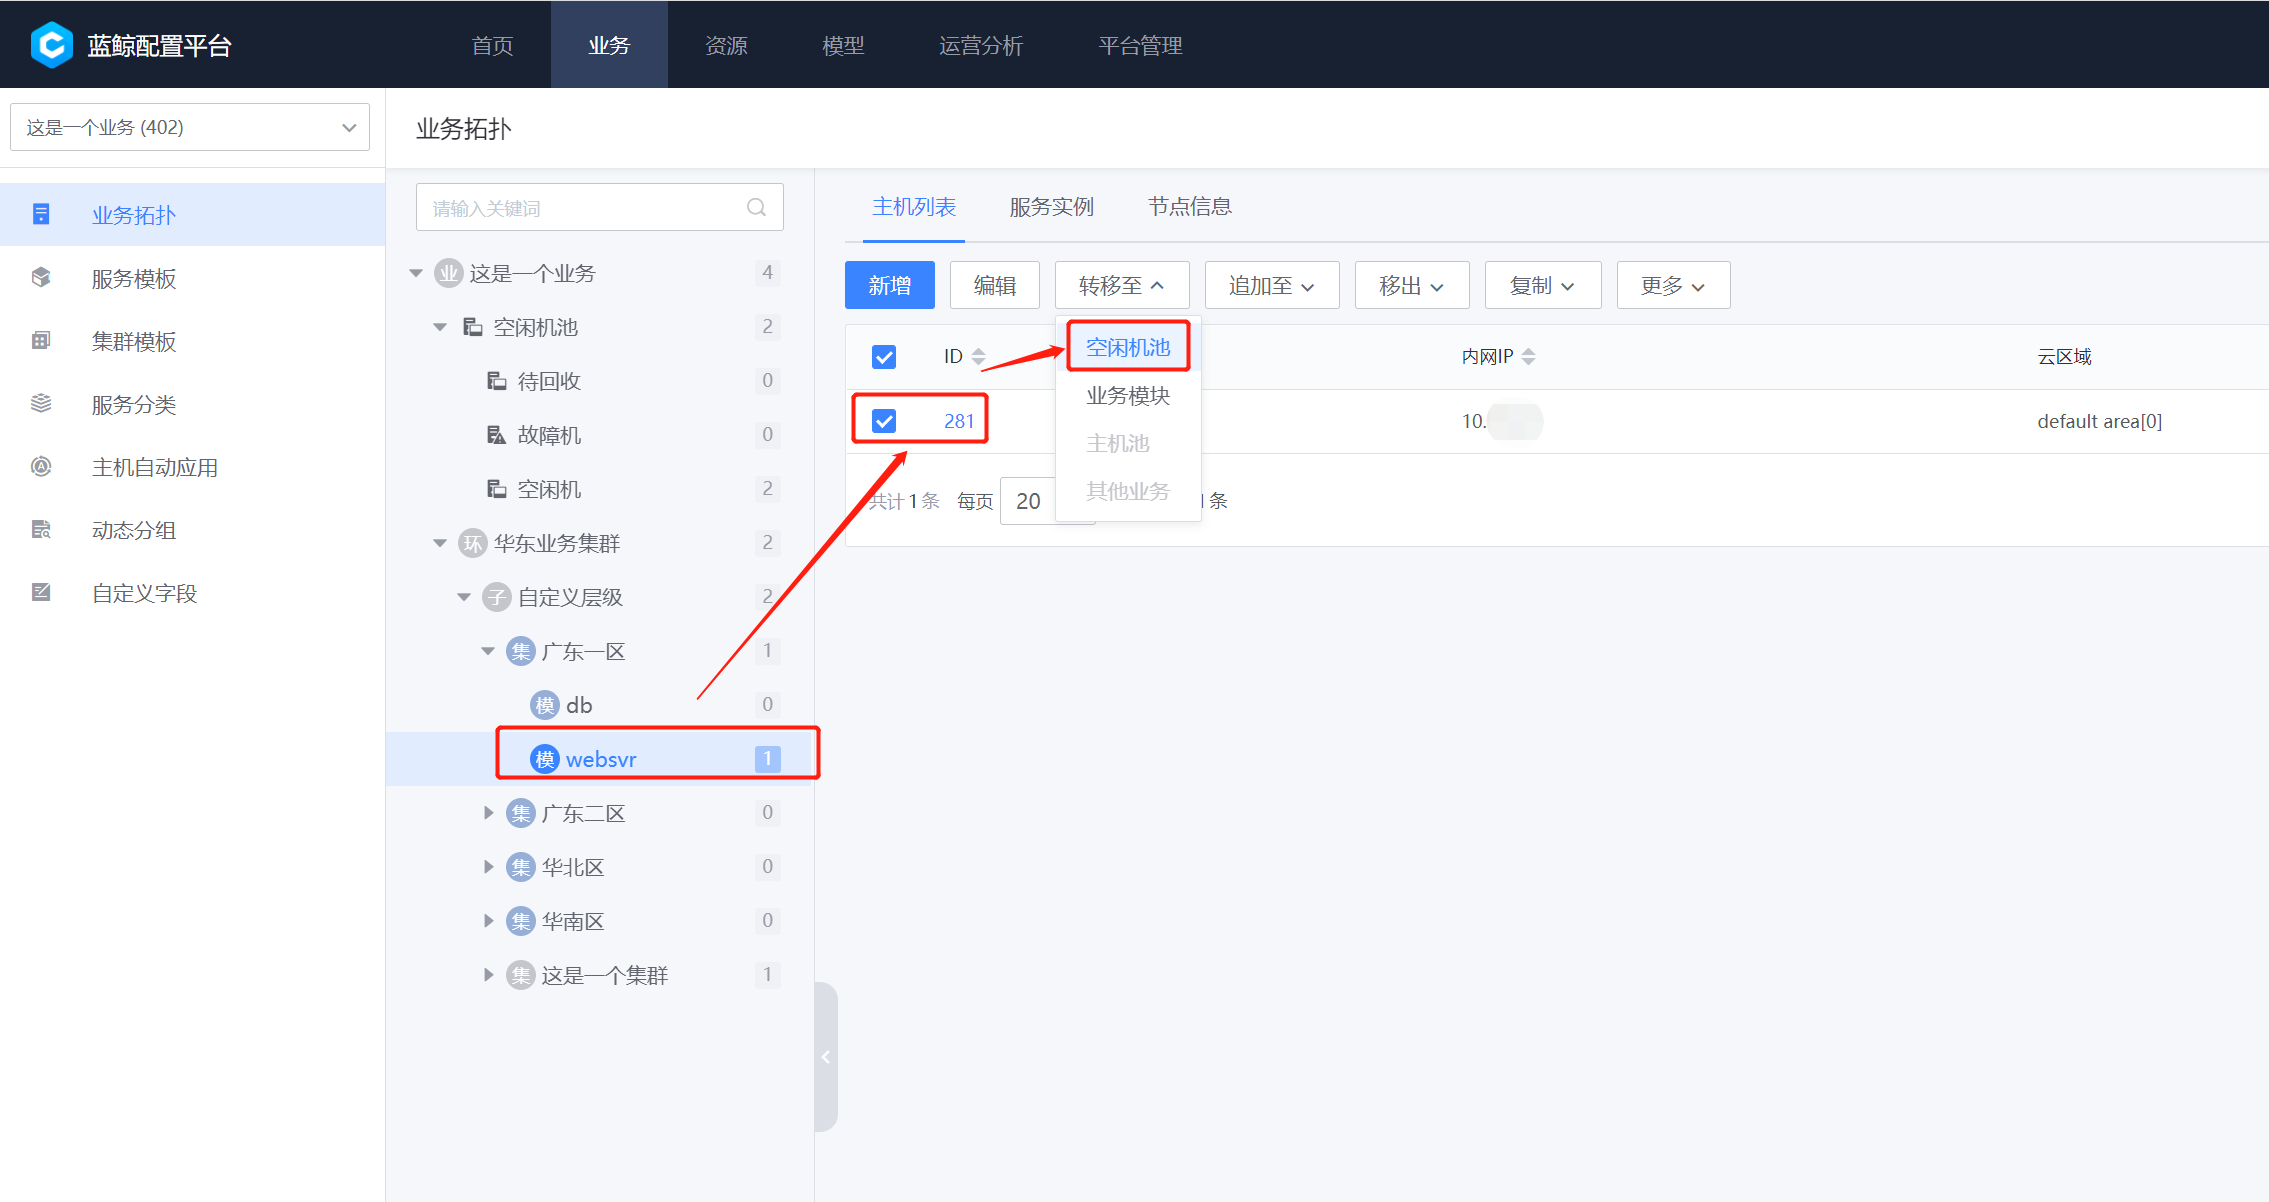
Task: Click the search magnifier icon in keyword box
Action: (x=756, y=207)
